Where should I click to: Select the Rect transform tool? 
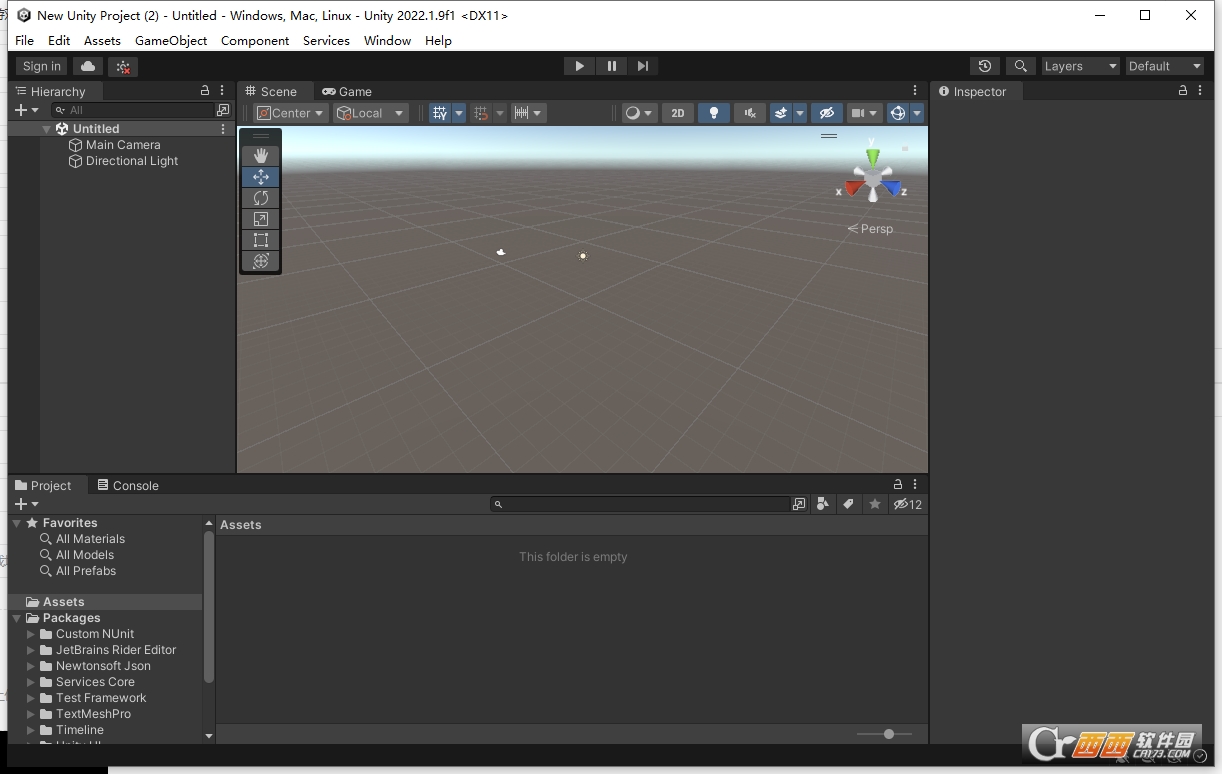pos(260,240)
